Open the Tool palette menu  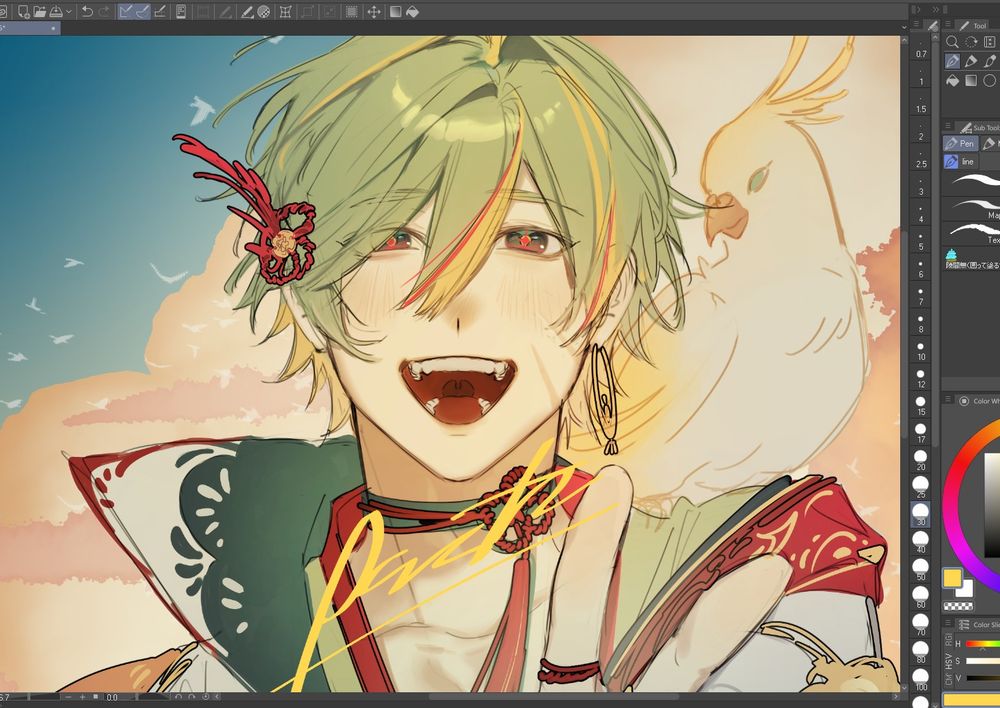point(948,24)
